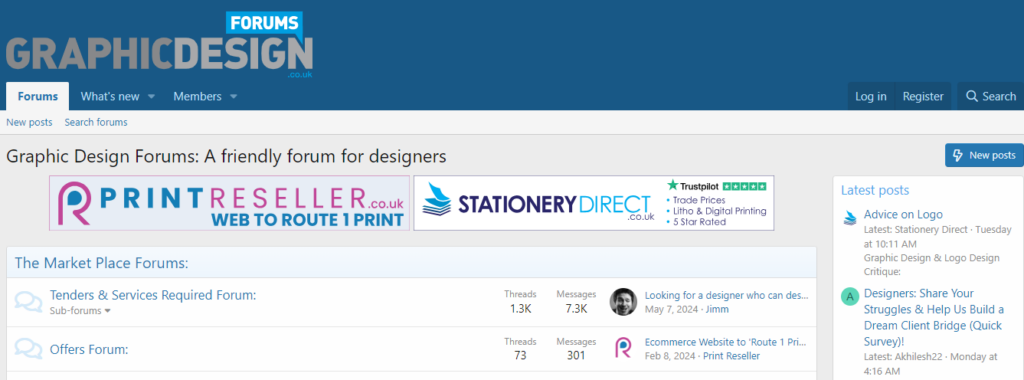Viewport: 1024px width, 380px height.
Task: Click green 'A' avatar for Akhilesh22 post
Action: 850,297
